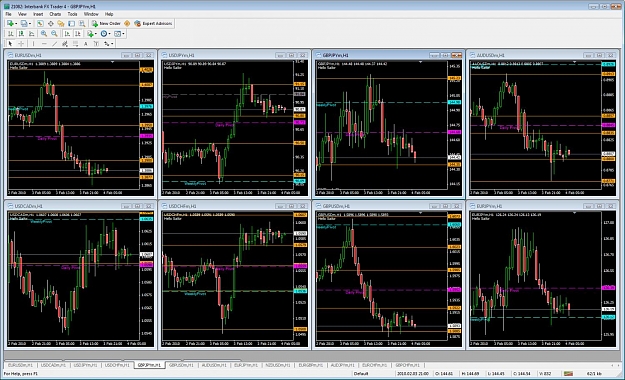The height and width of the screenshot is (380, 625).
Task: Toggle line chart display mode
Action: coord(31,33)
